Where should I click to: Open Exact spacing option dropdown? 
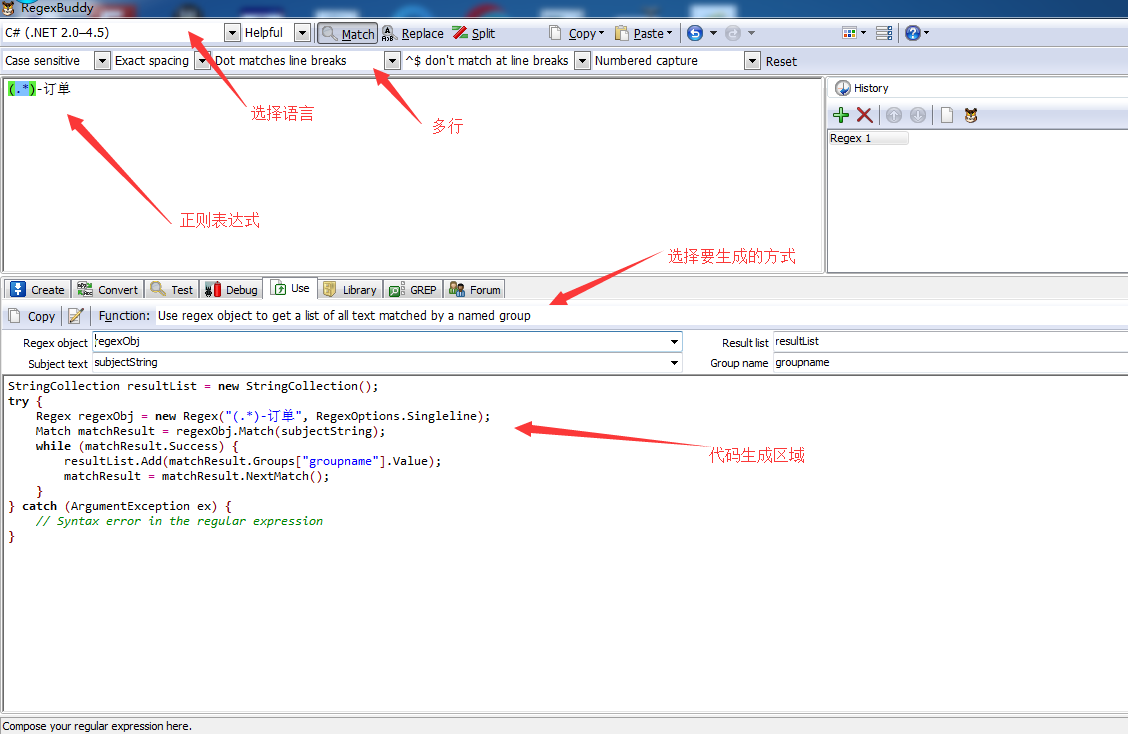tap(202, 60)
